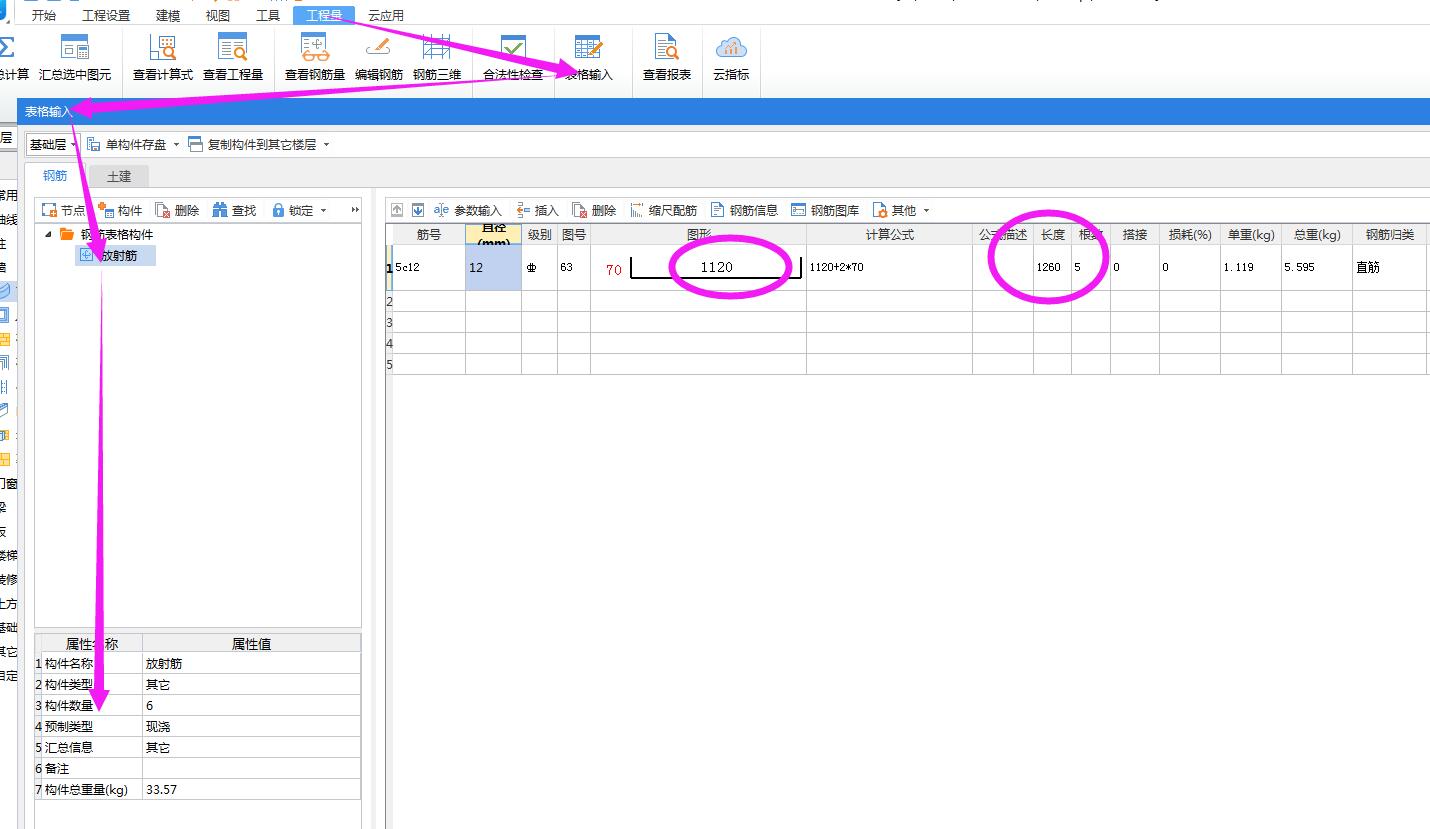
Task: Add a 节点 in the tree toolbar
Action: tap(63, 210)
